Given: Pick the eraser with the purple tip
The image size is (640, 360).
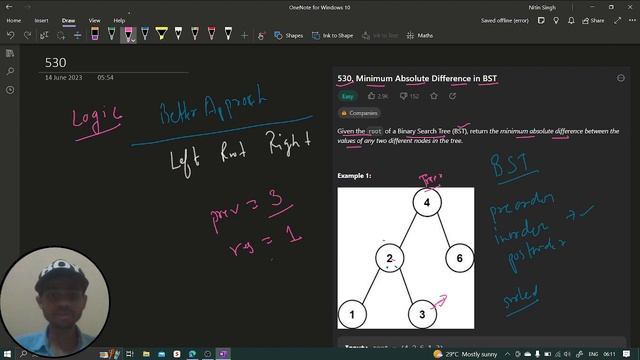Looking at the screenshot, I should [95, 33].
